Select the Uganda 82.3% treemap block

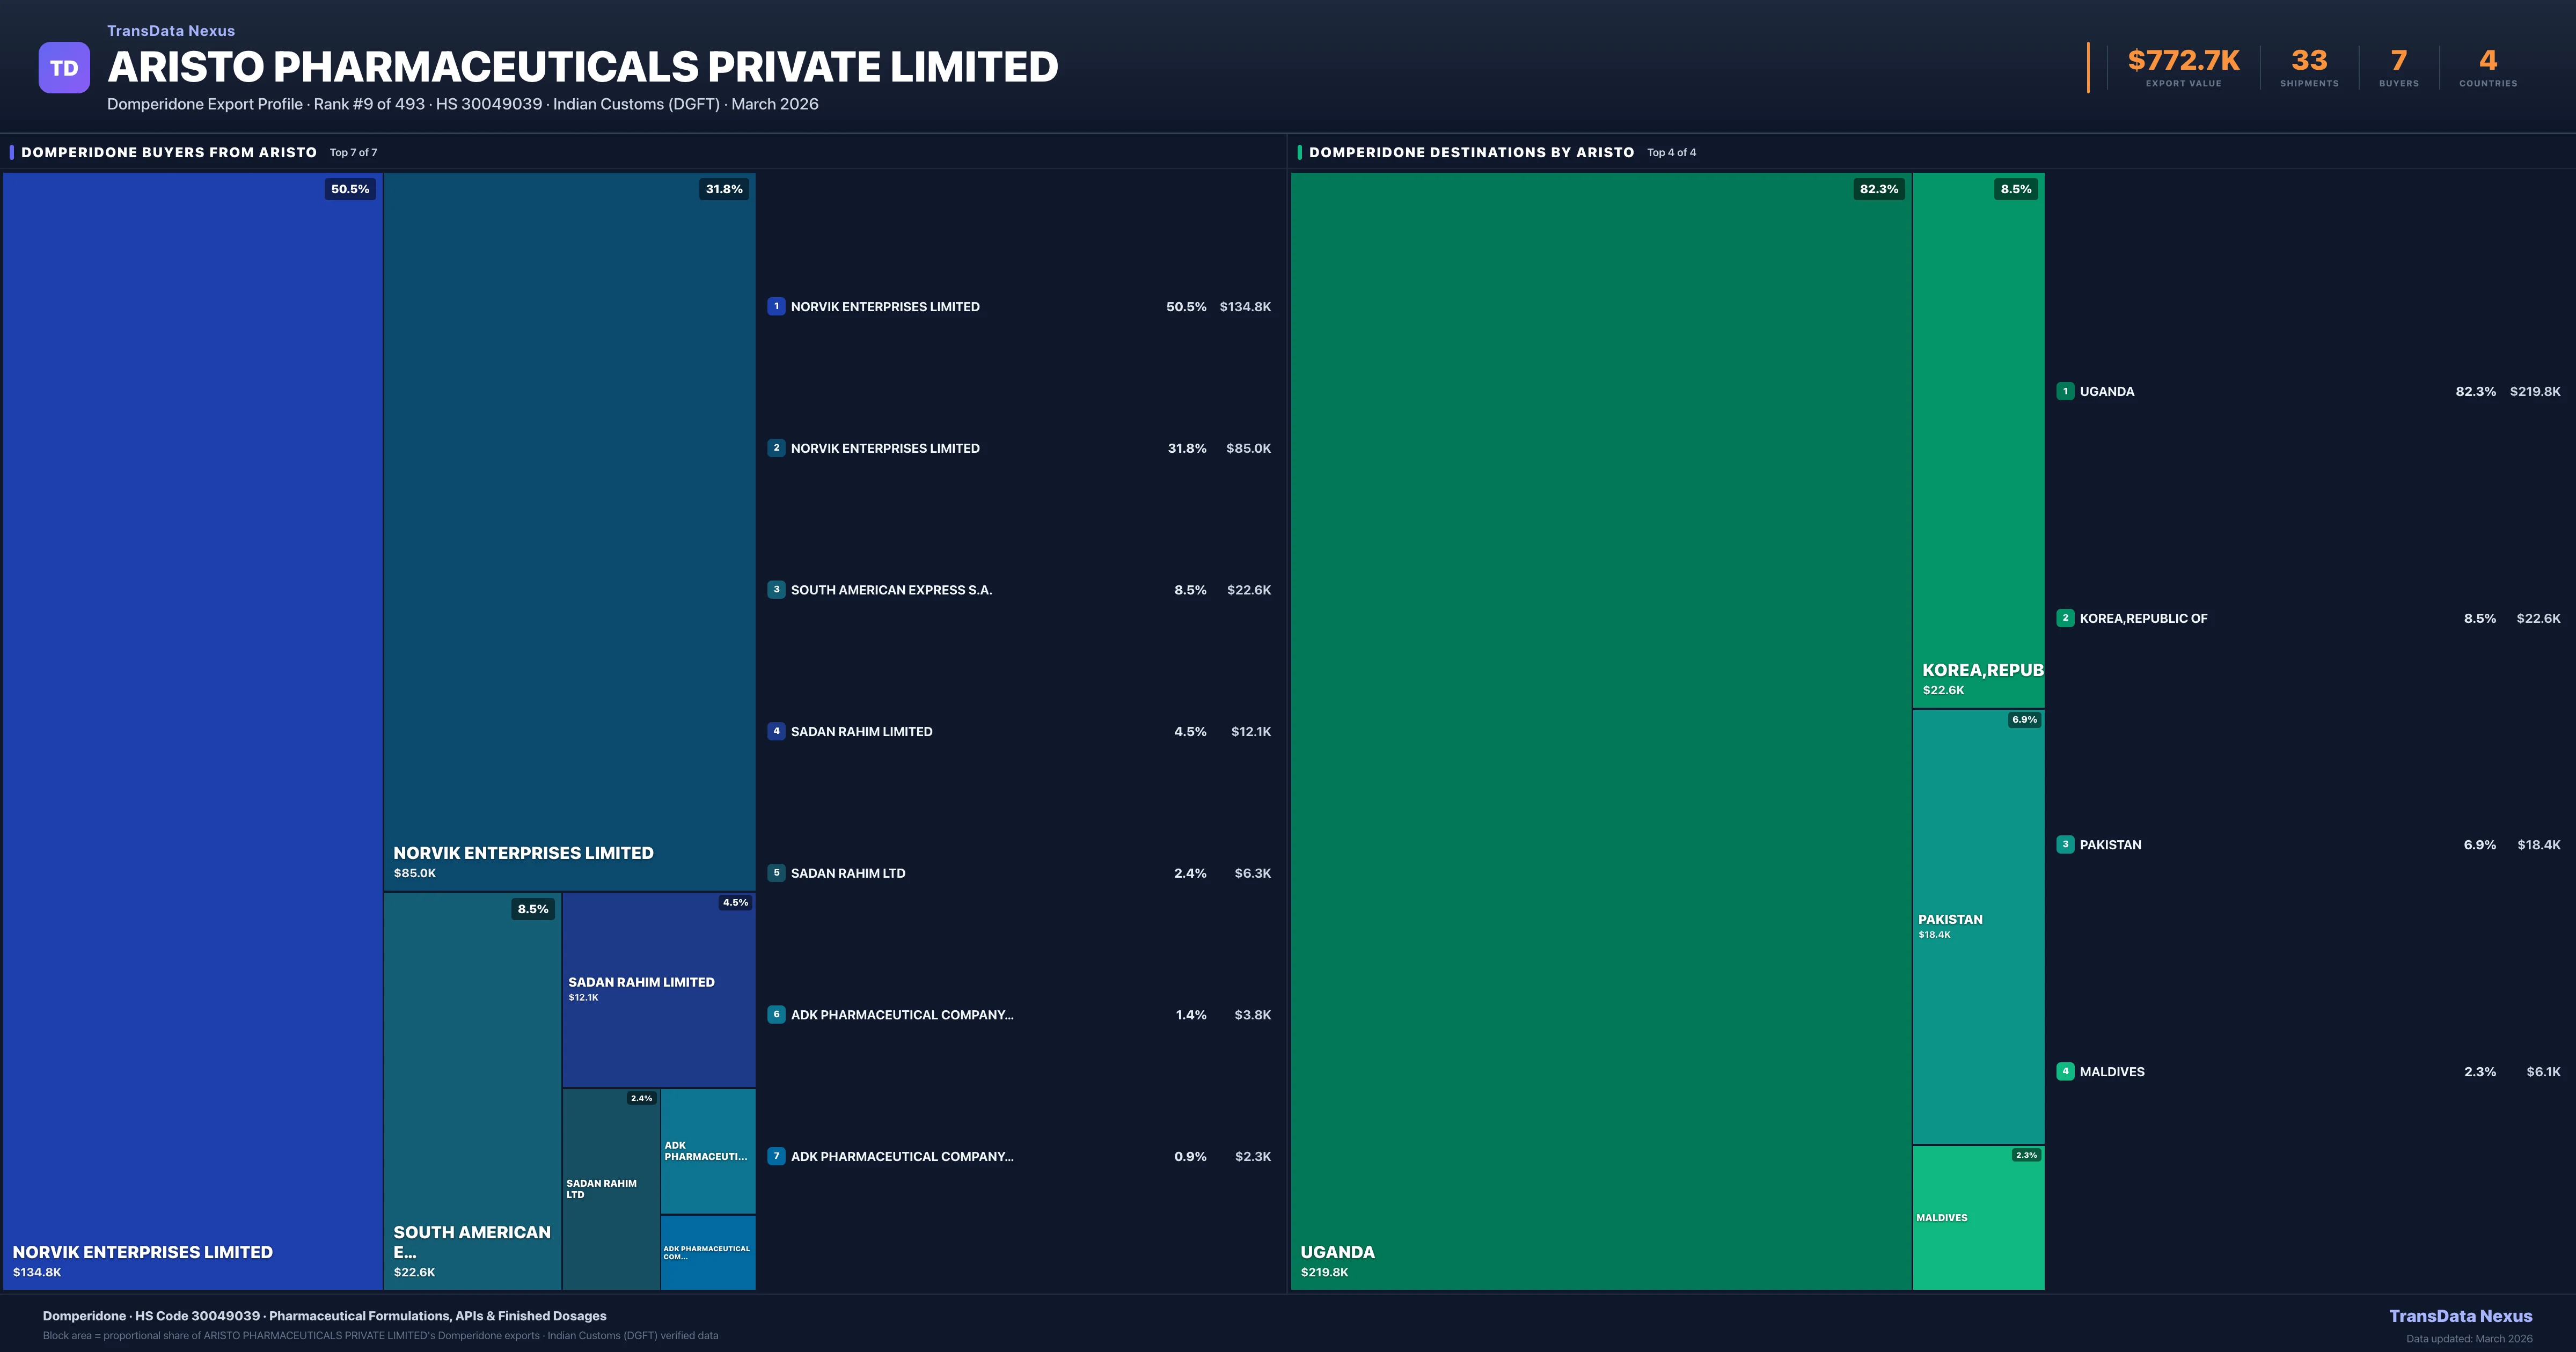(1600, 730)
